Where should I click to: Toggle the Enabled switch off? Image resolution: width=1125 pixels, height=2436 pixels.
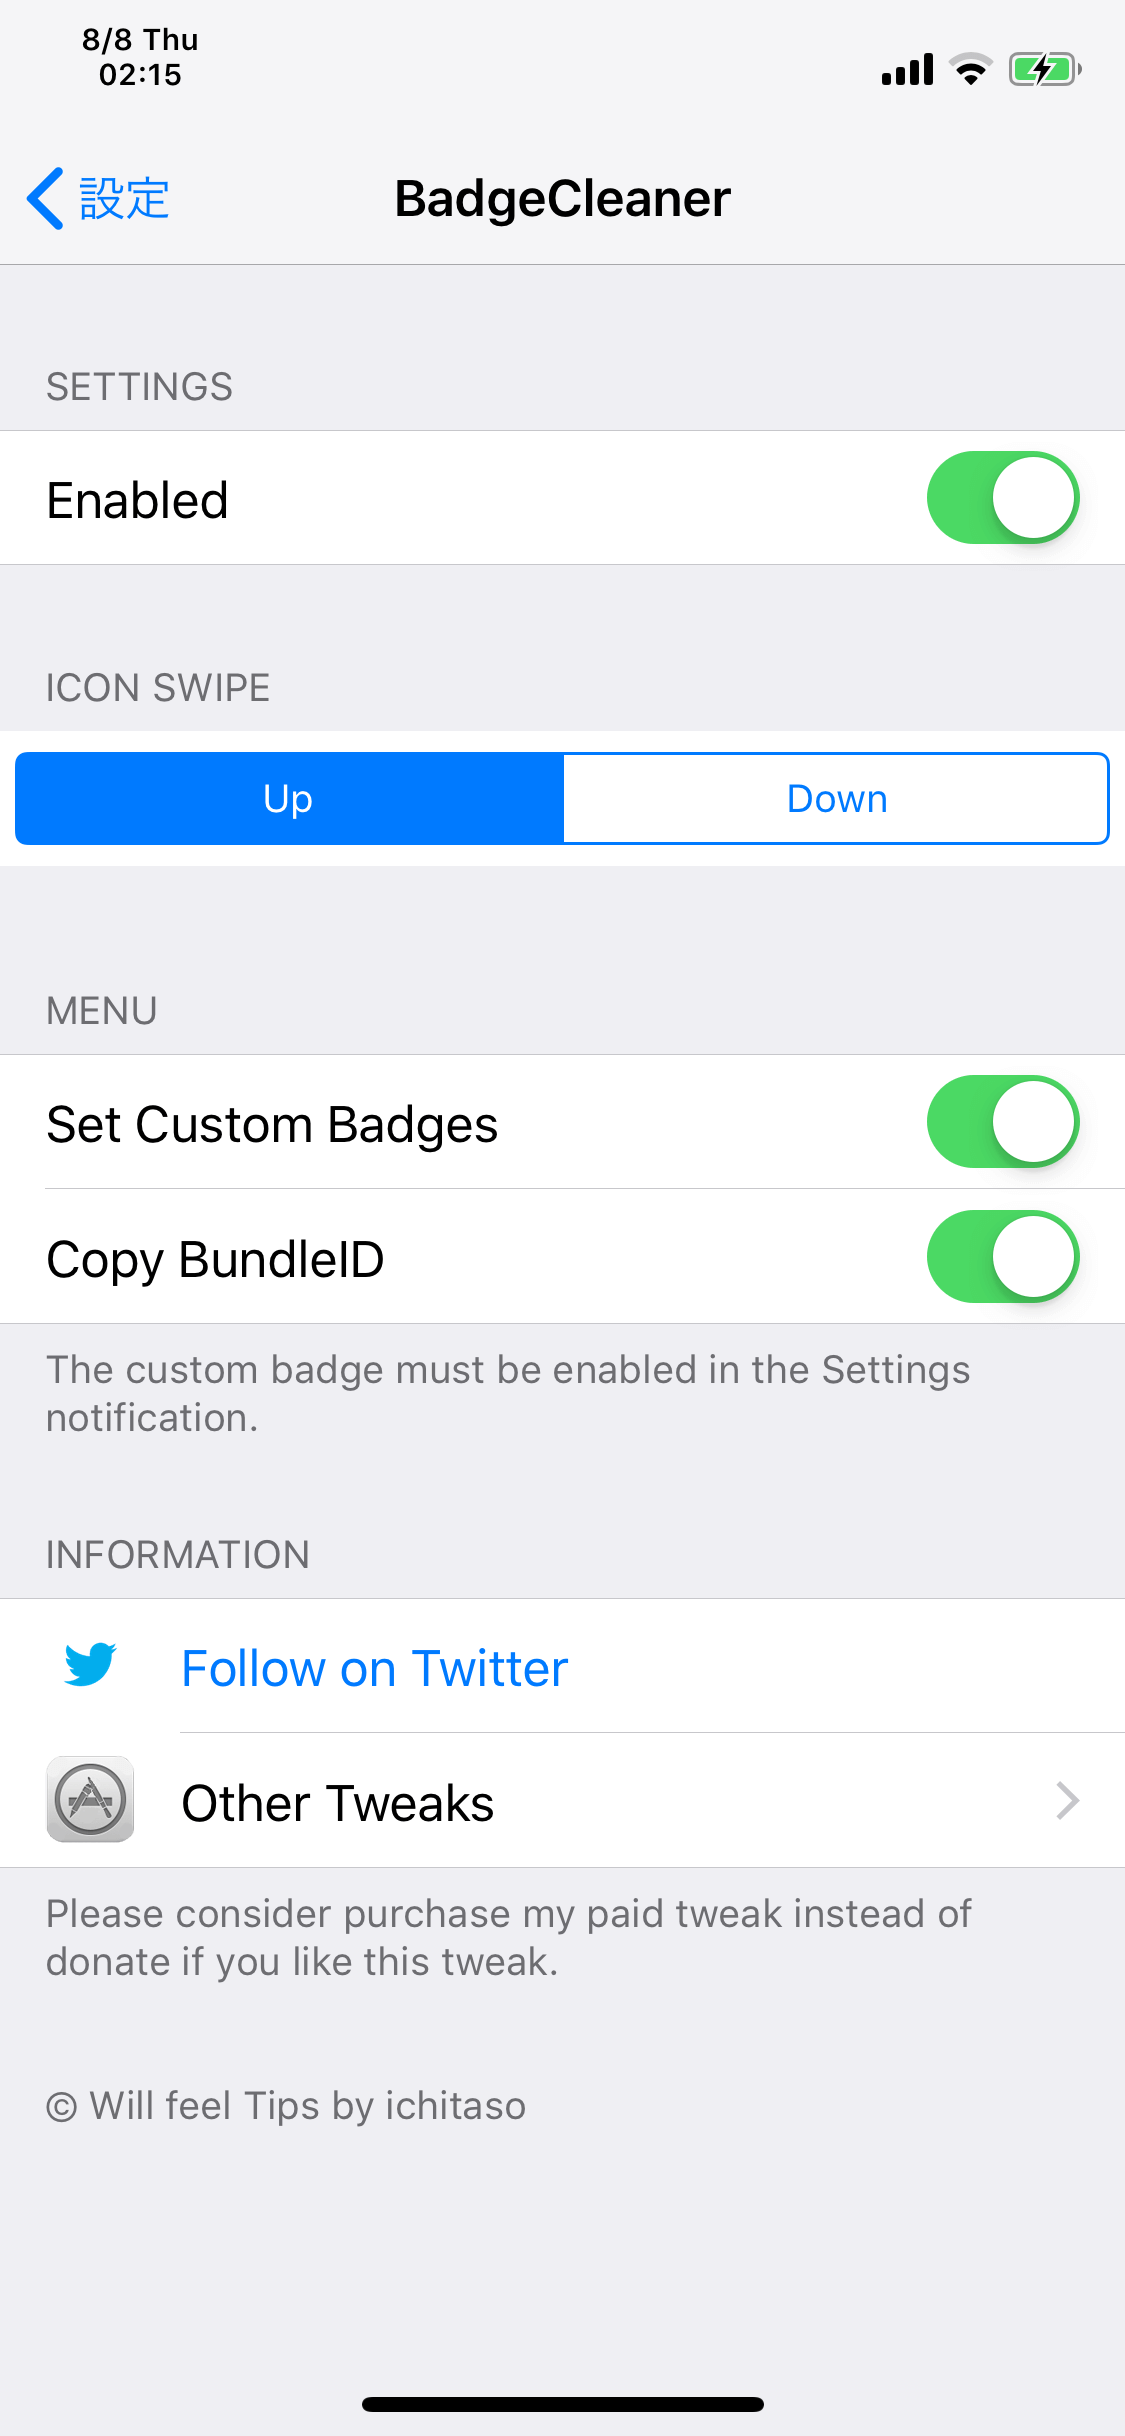click(x=1002, y=498)
